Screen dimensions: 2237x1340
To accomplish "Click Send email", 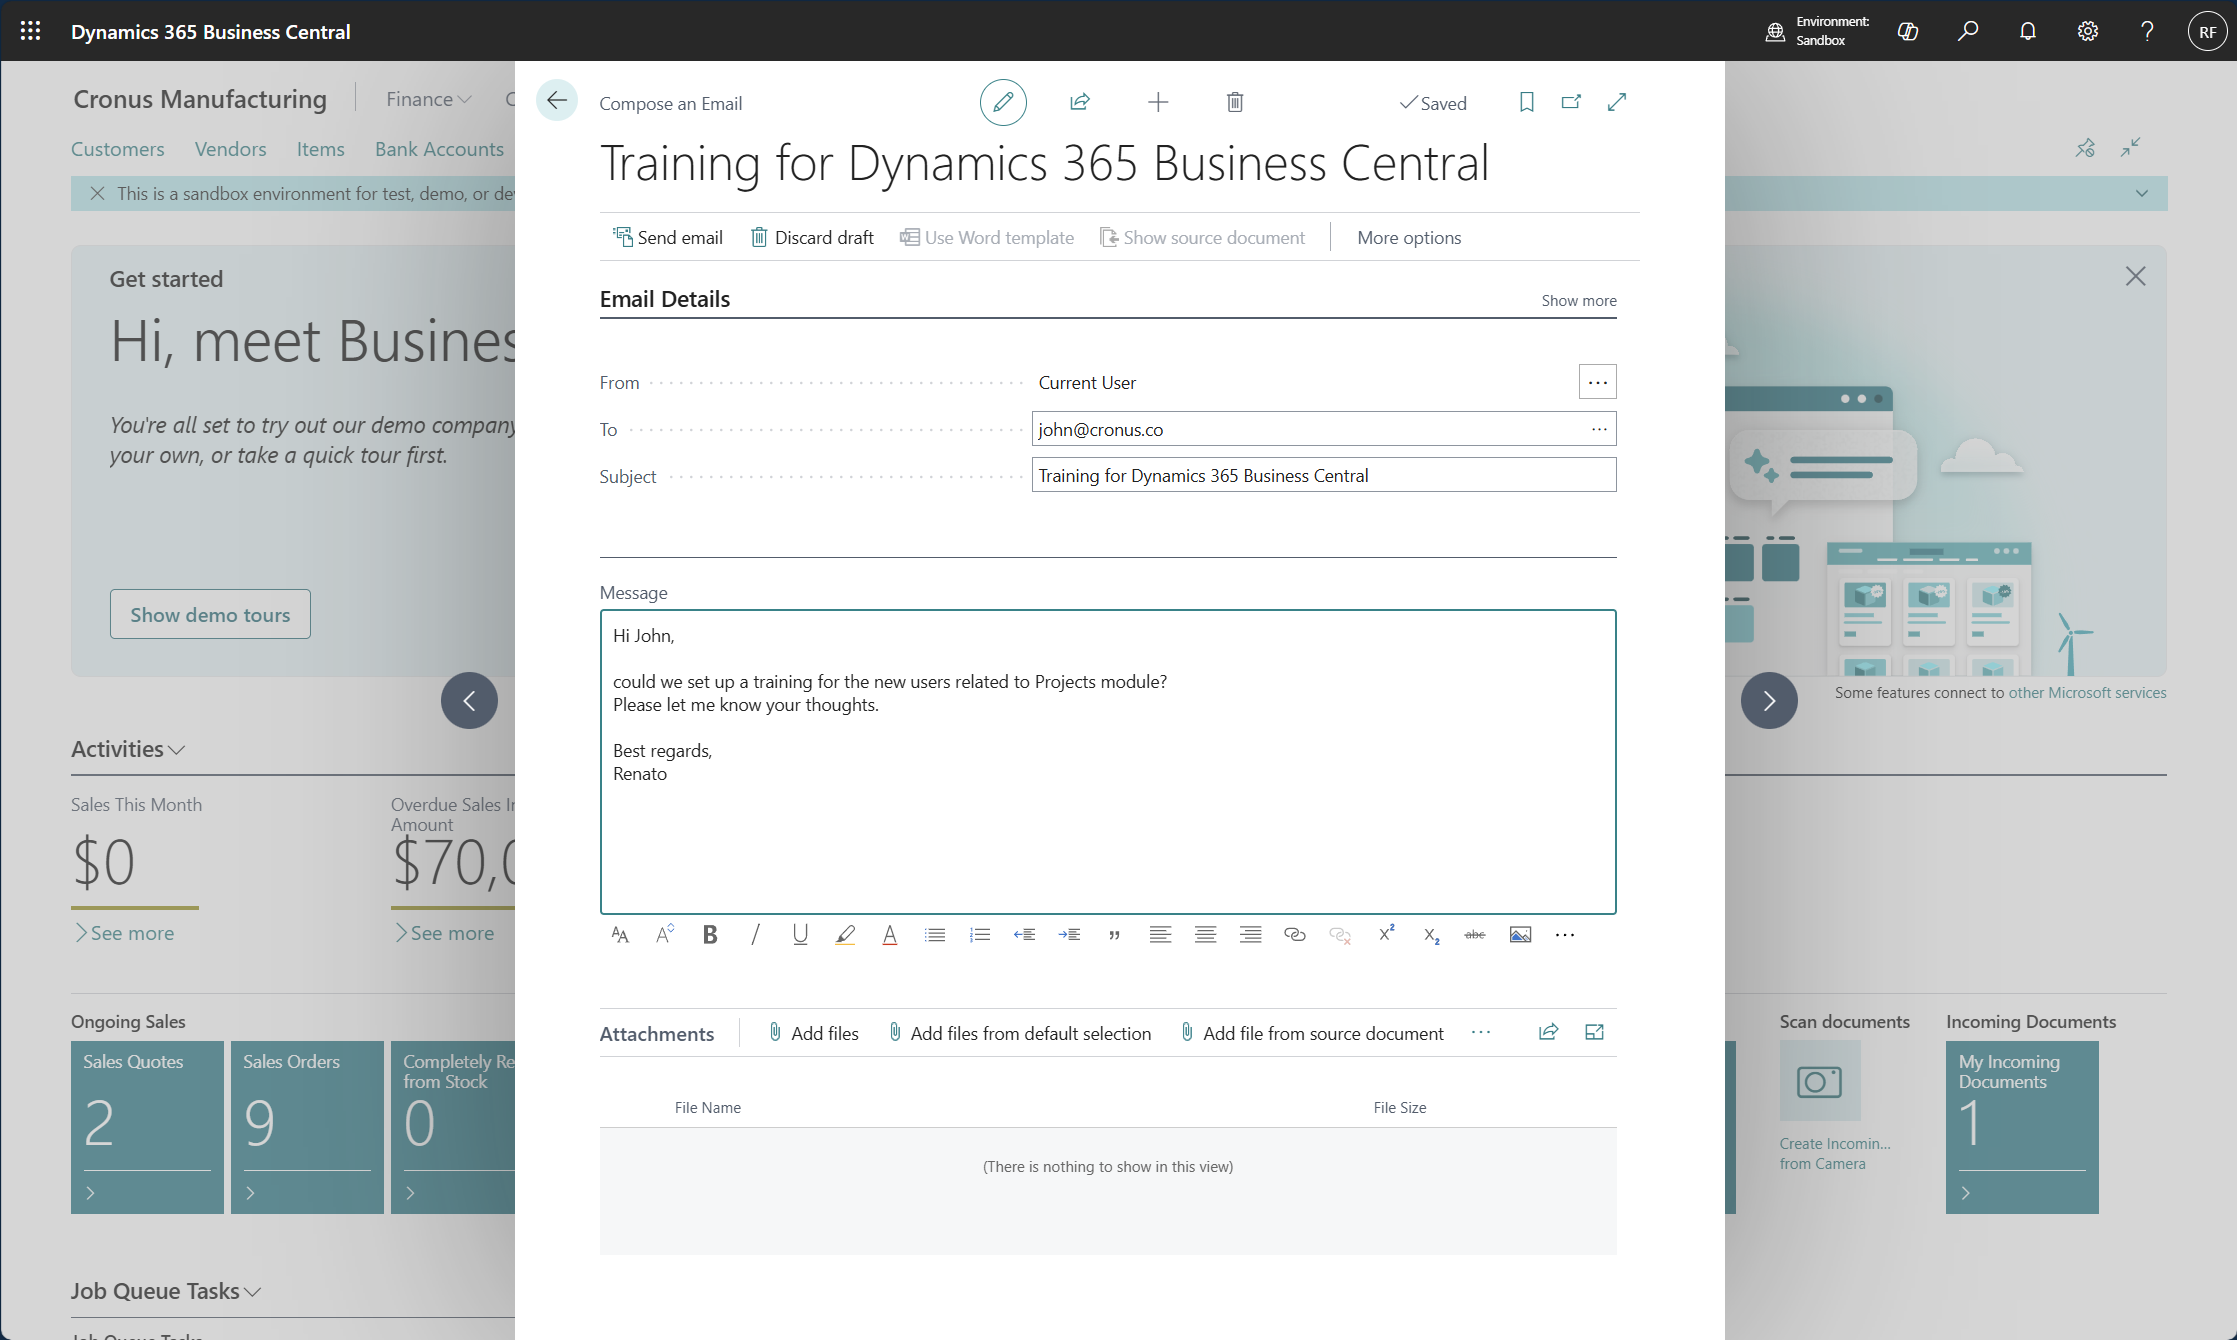I will (668, 237).
